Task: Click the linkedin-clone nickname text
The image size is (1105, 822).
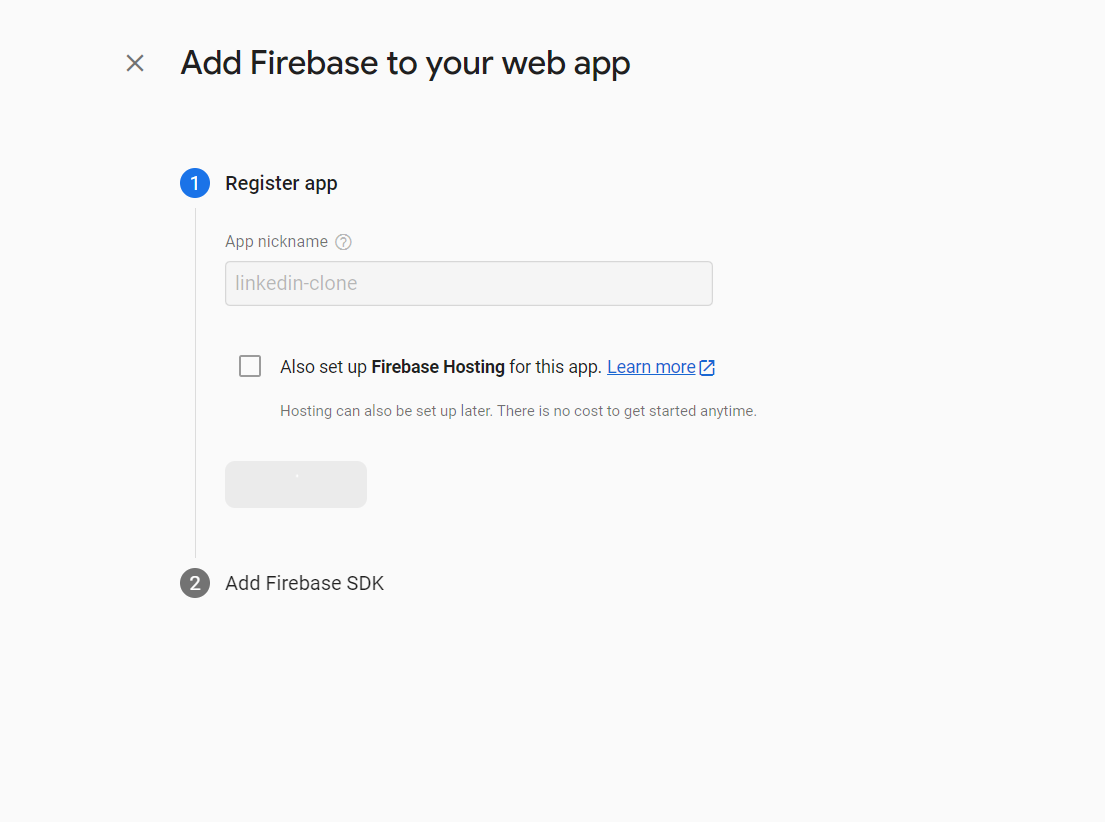Action: [x=296, y=283]
